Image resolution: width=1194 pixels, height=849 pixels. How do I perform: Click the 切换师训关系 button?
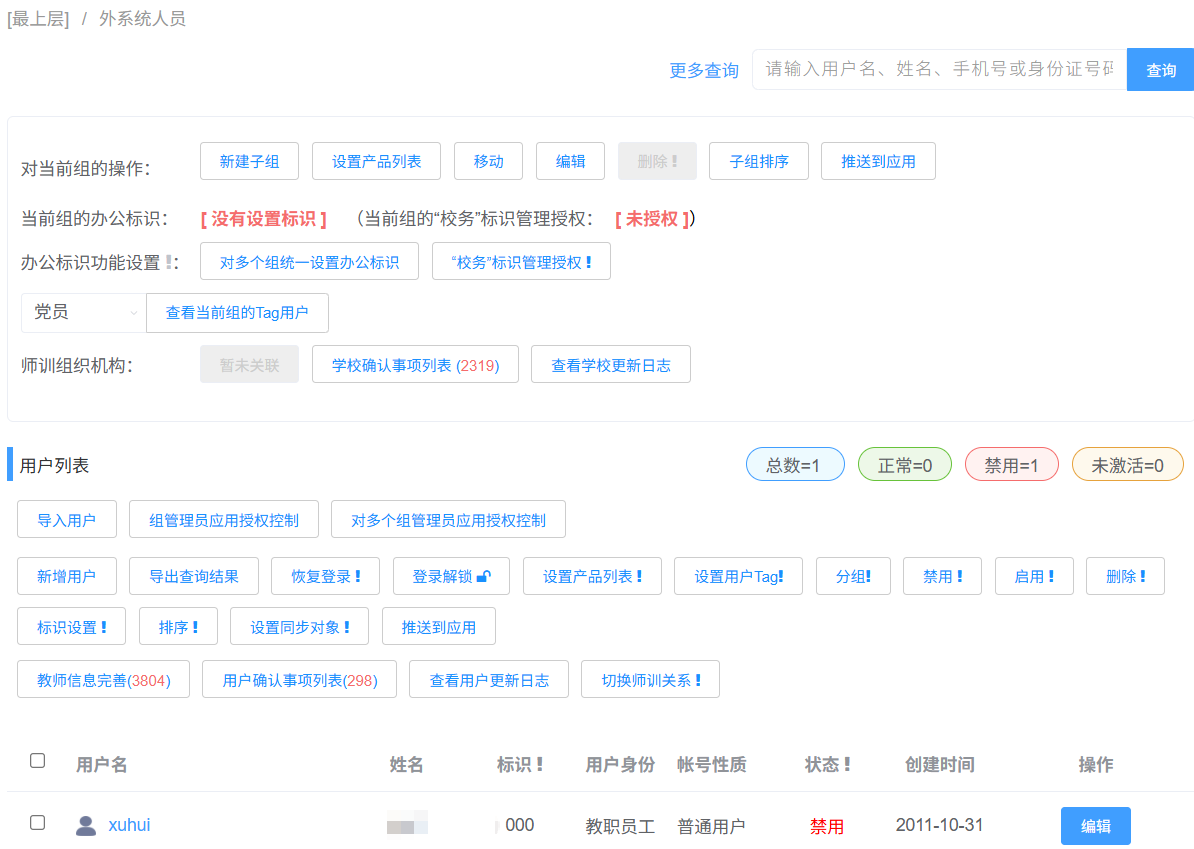(650, 679)
